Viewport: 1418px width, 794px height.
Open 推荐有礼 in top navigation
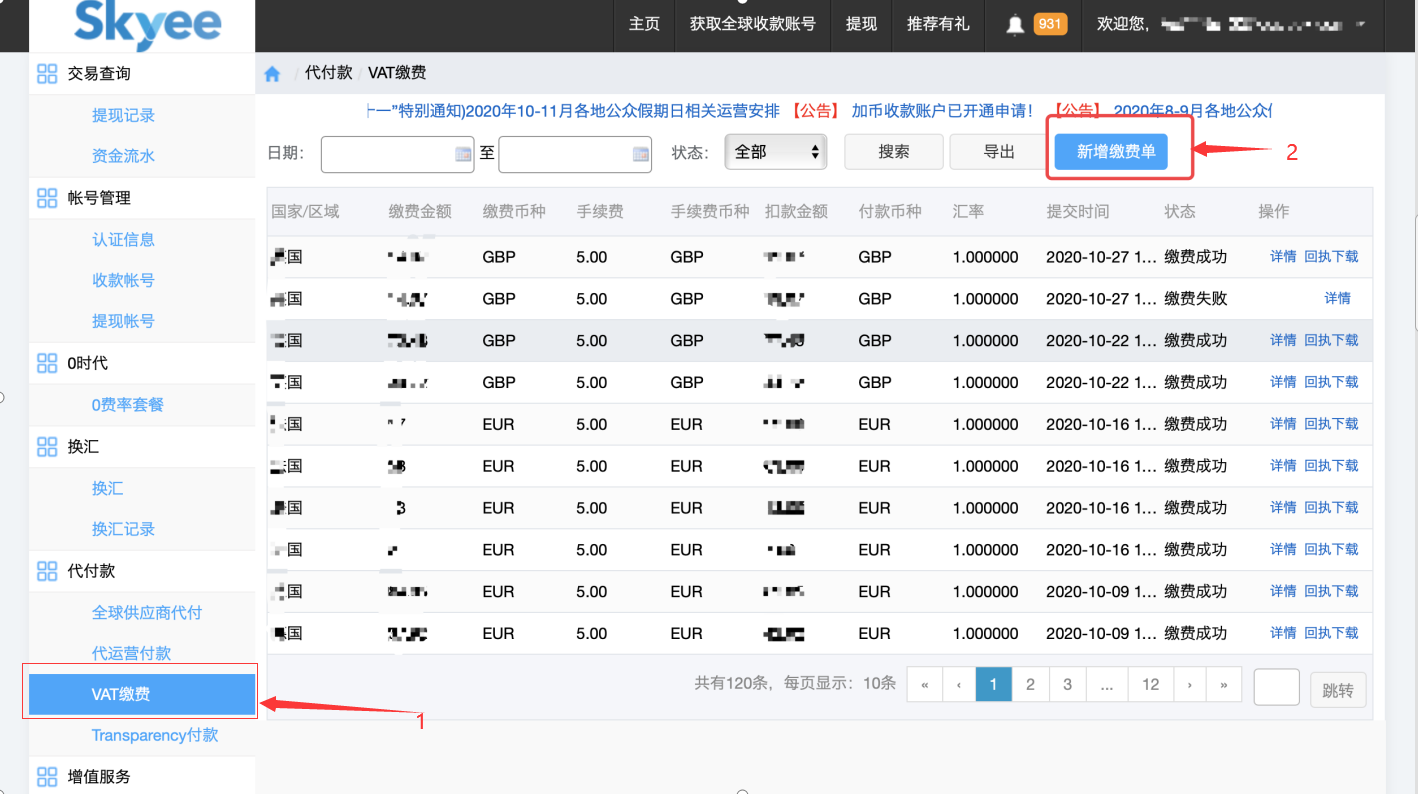pyautogui.click(x=938, y=24)
